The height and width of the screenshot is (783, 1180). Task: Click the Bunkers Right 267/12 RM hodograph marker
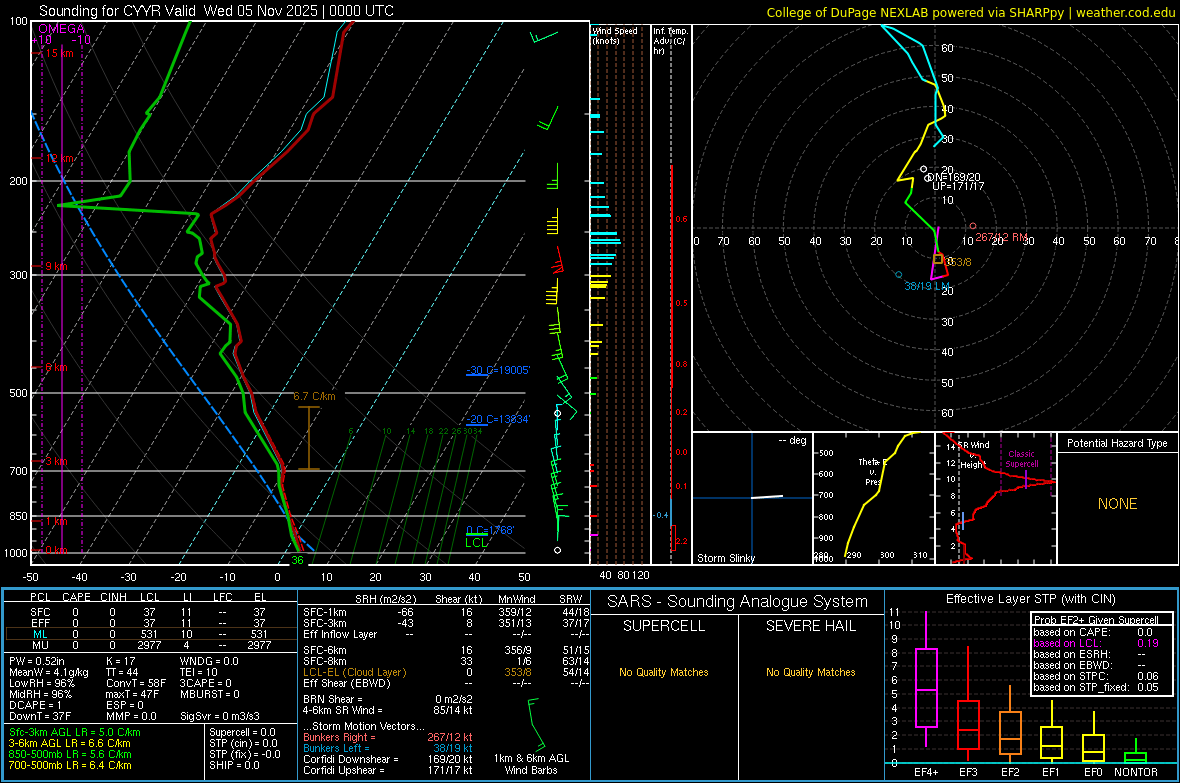click(x=973, y=226)
